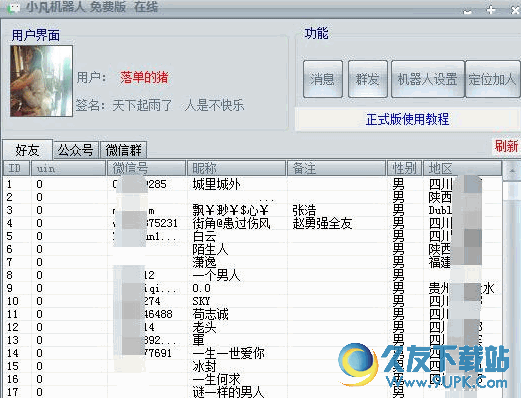Maximize the window with plus icon

[491, 10]
